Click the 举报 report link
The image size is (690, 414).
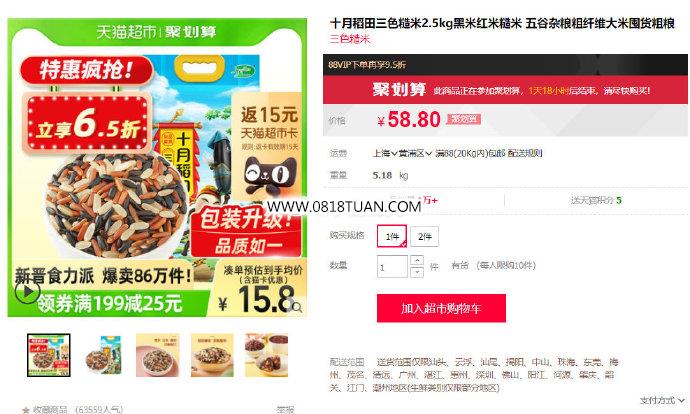[285, 410]
